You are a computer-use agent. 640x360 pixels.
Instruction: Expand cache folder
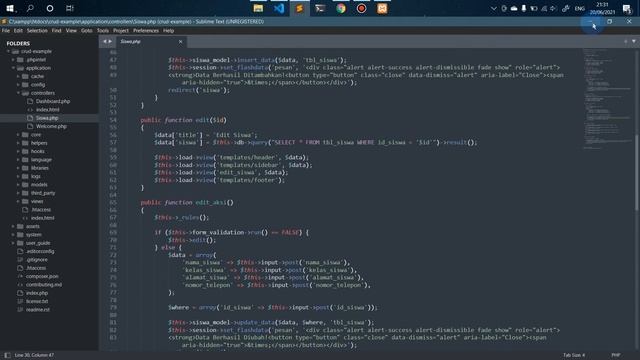point(18,76)
